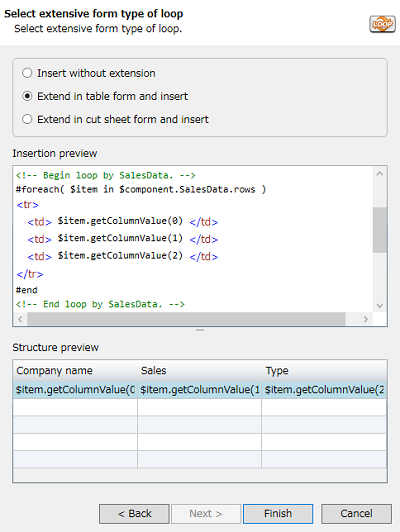
Task: Select Extend in cut sheet form and insert
Action: [115, 119]
